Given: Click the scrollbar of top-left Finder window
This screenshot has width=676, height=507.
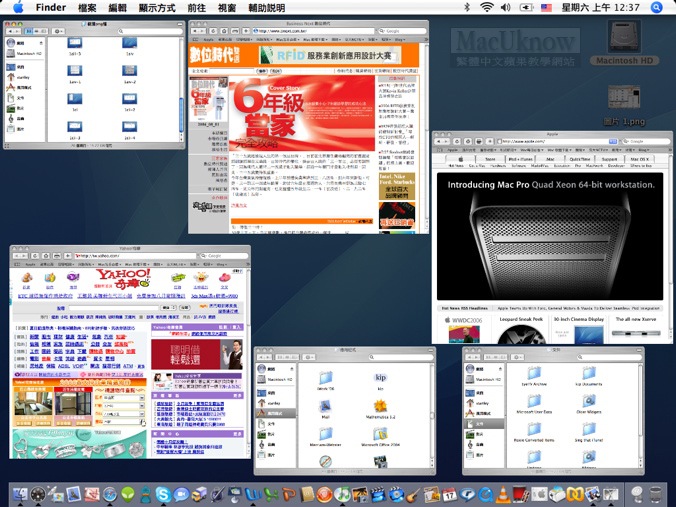Looking at the screenshot, I should 181,90.
